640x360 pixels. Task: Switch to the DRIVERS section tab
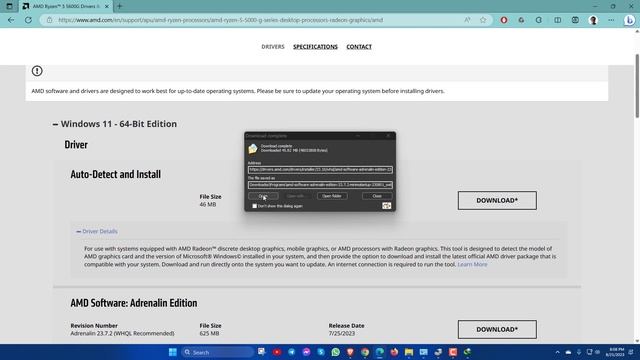pyautogui.click(x=273, y=47)
